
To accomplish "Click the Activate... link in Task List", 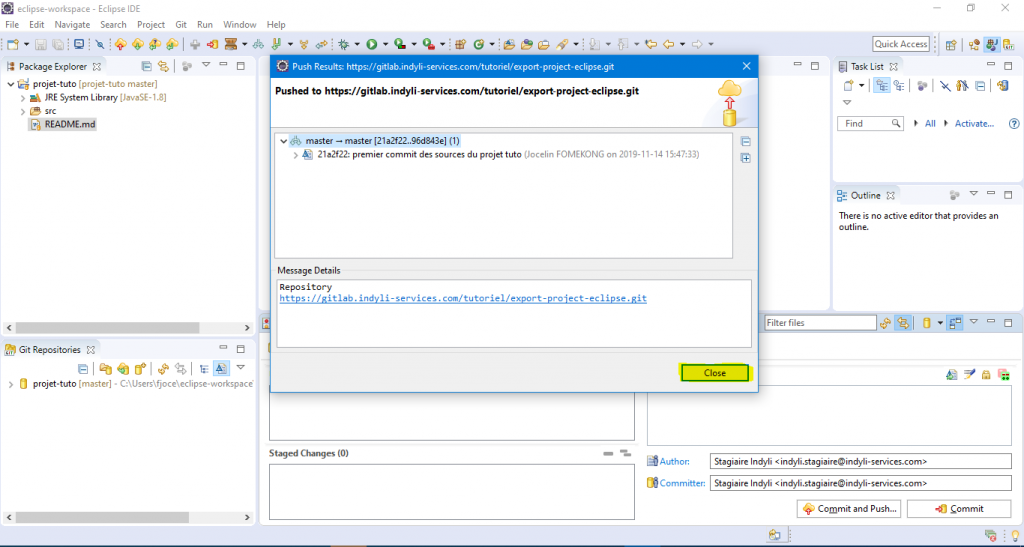I will click(x=974, y=123).
